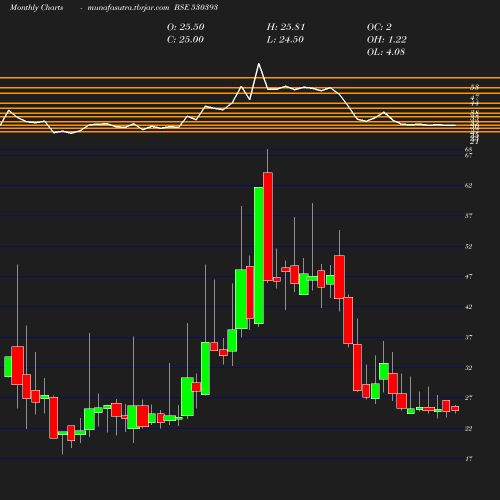Click the 68 label on candlestick price axis
This screenshot has height=500, width=500.
click(x=468, y=149)
